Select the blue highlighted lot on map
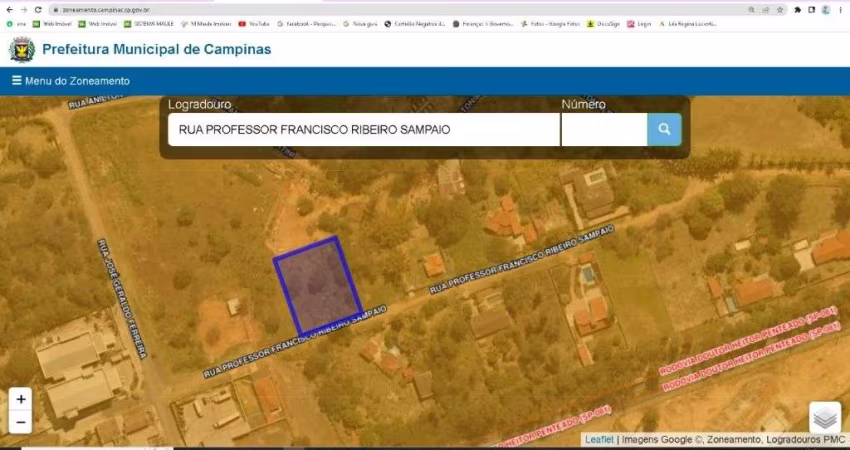The image size is (850, 450). (318, 286)
